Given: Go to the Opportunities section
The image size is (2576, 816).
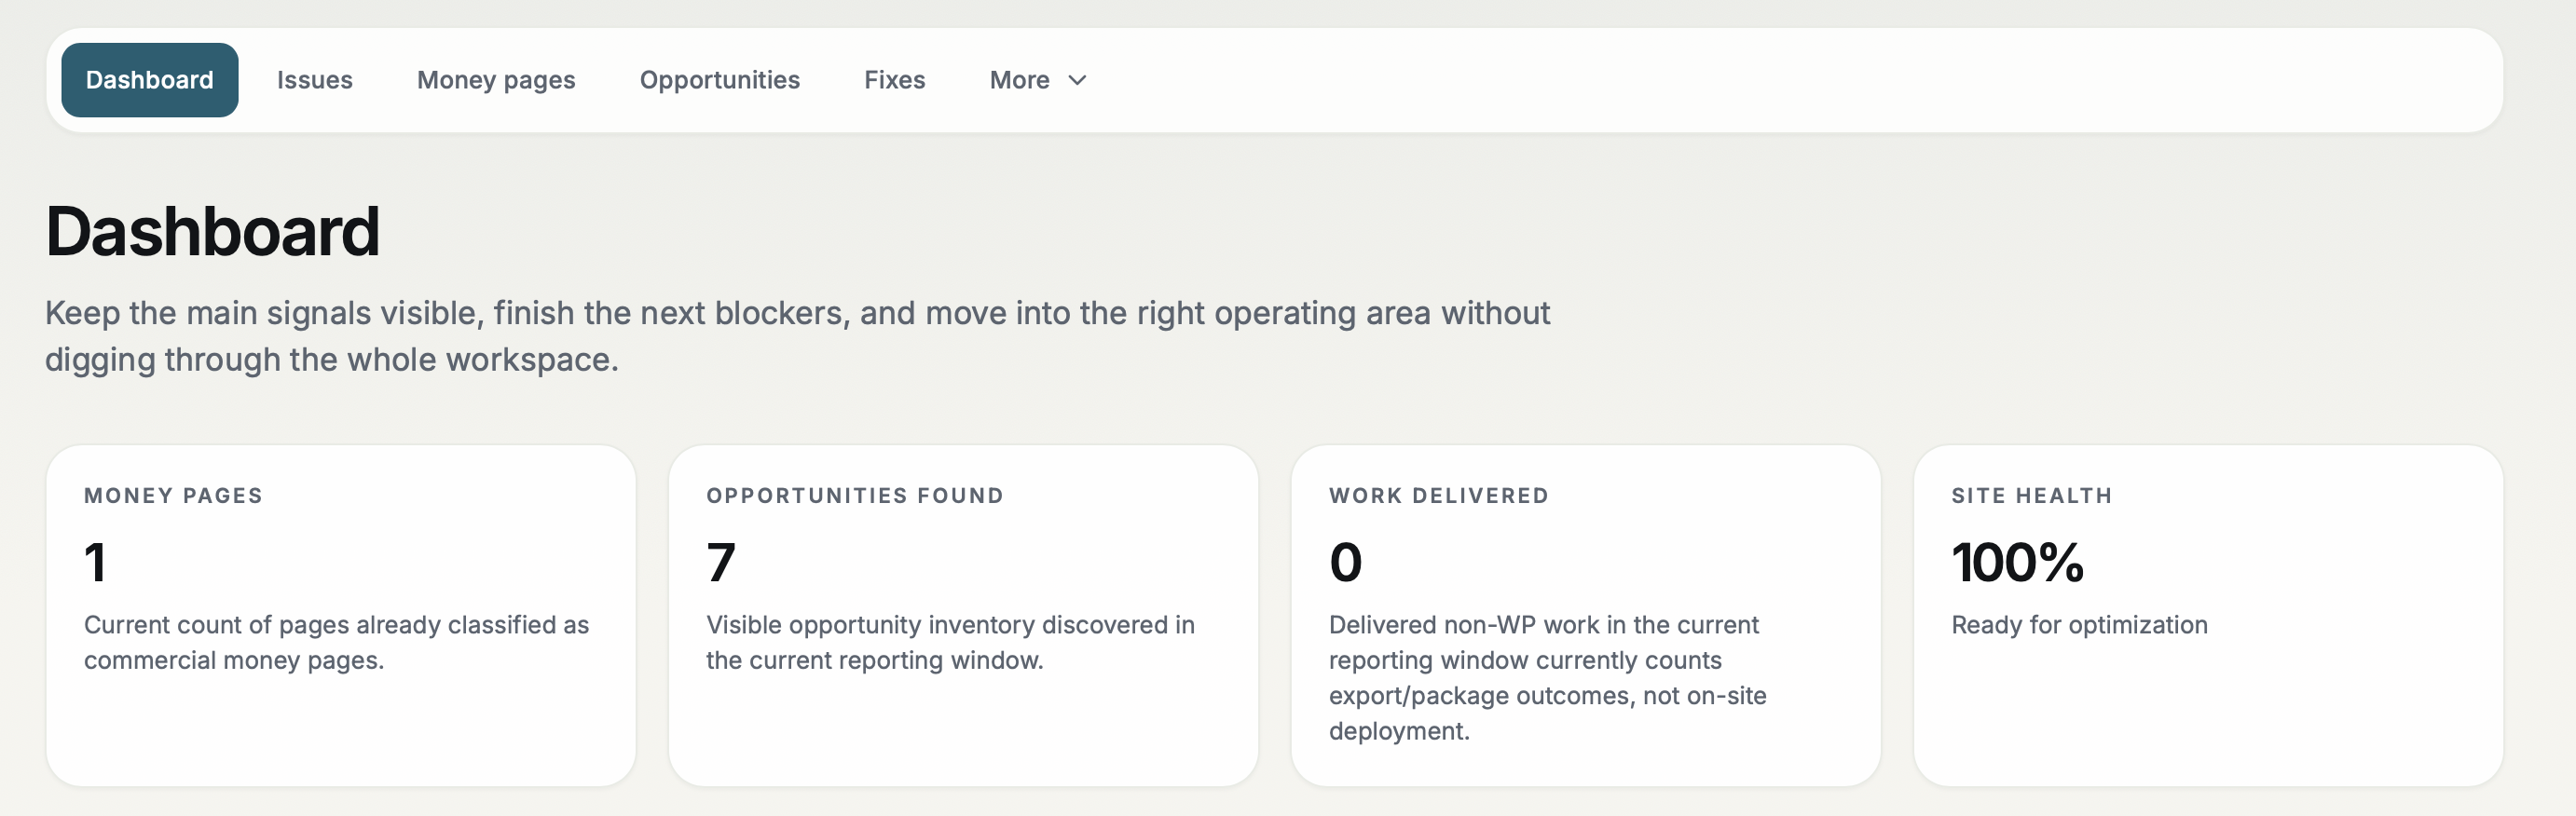Looking at the screenshot, I should coord(719,80).
